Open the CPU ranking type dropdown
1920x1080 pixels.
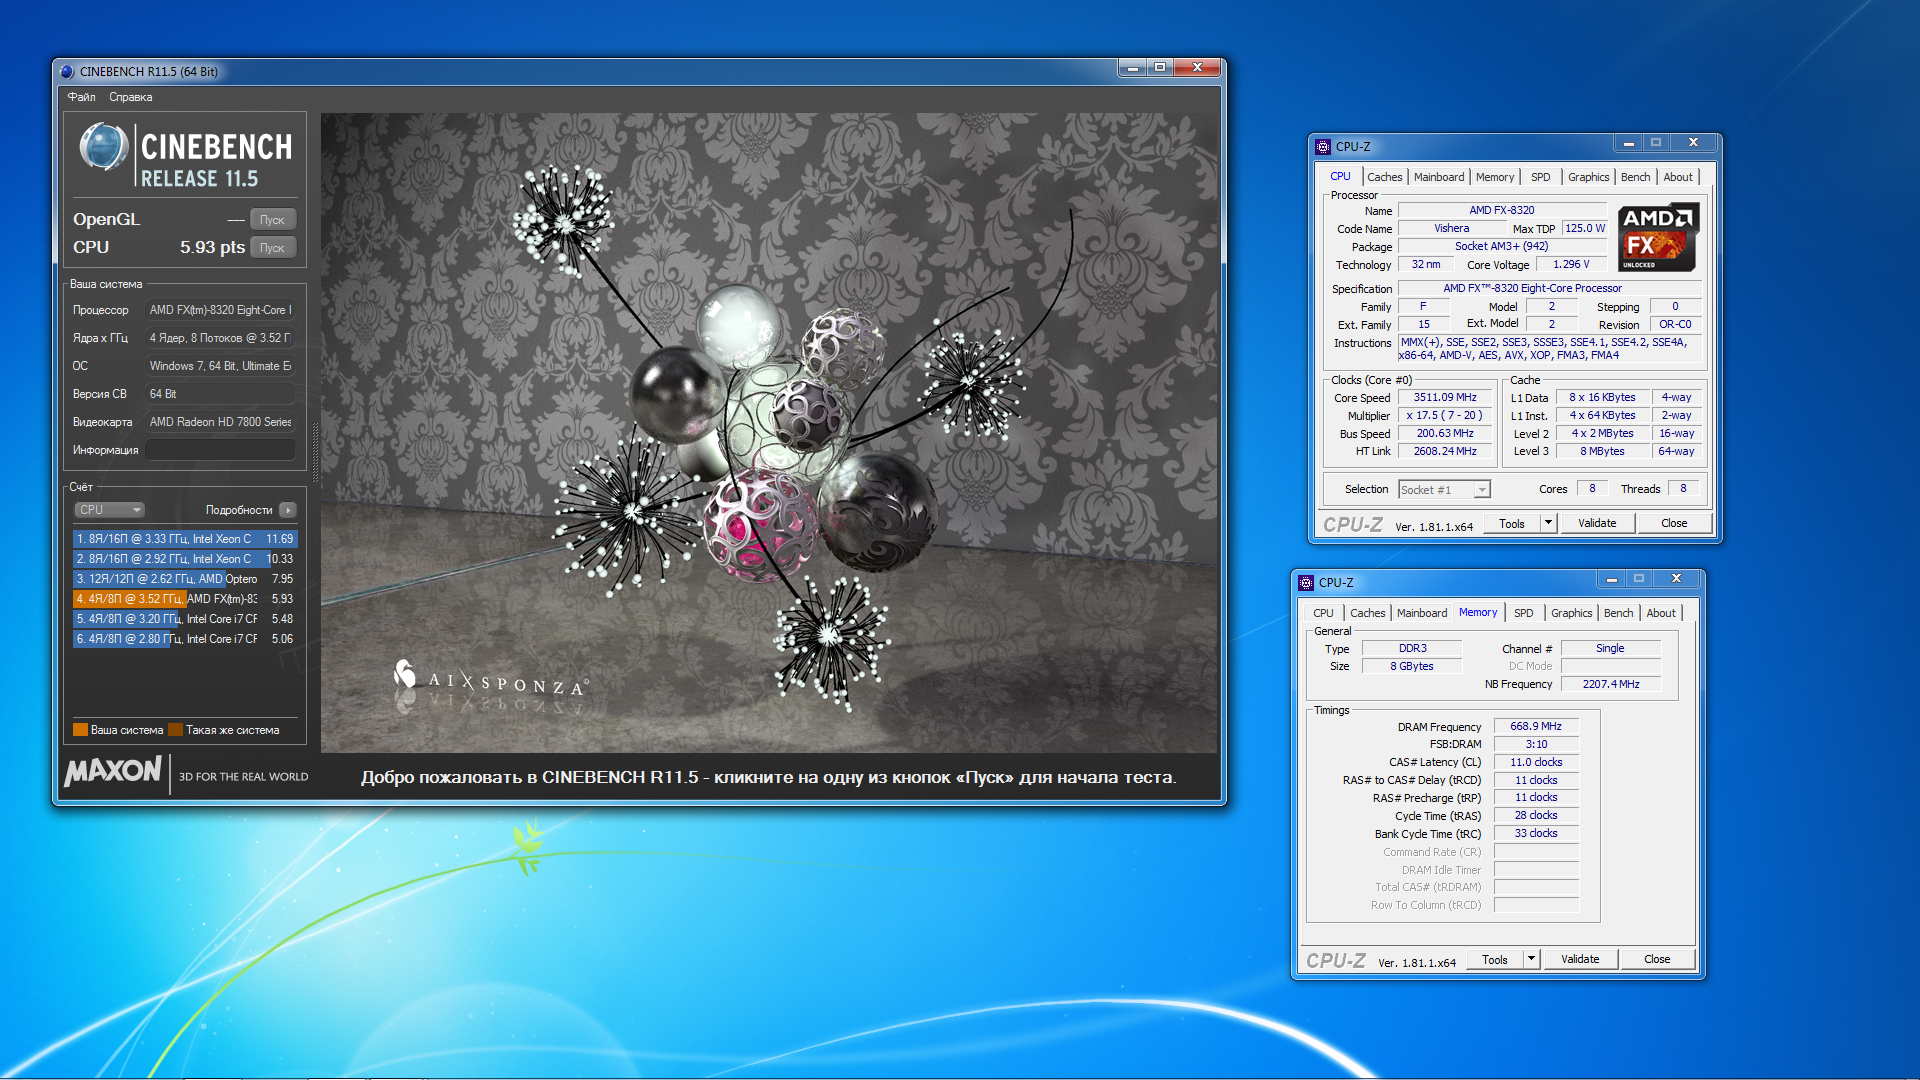(x=110, y=510)
